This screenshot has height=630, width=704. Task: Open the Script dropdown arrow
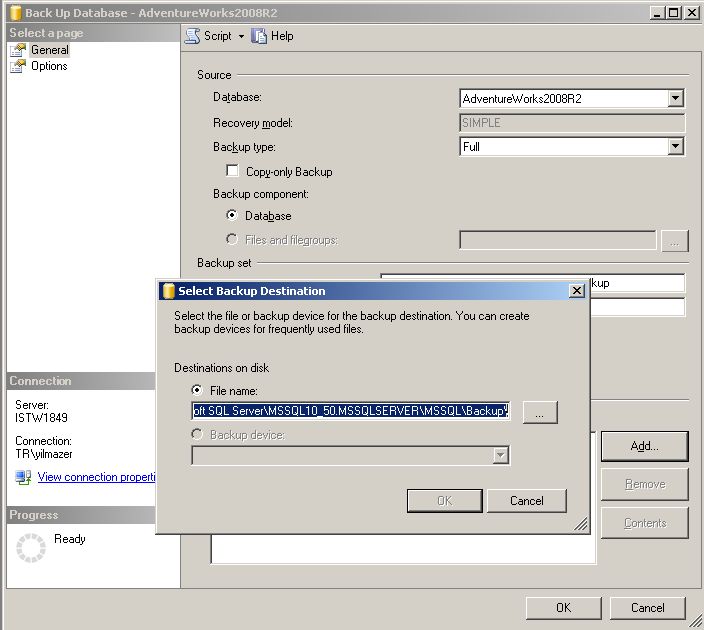(x=241, y=36)
